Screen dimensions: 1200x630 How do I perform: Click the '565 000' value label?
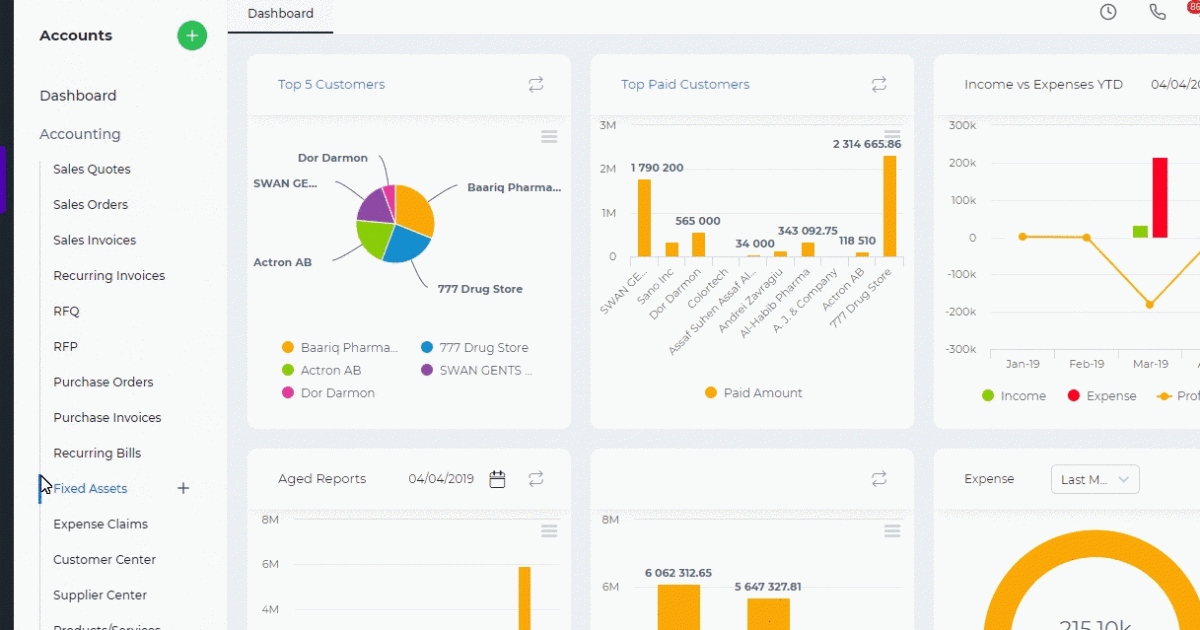pos(698,221)
